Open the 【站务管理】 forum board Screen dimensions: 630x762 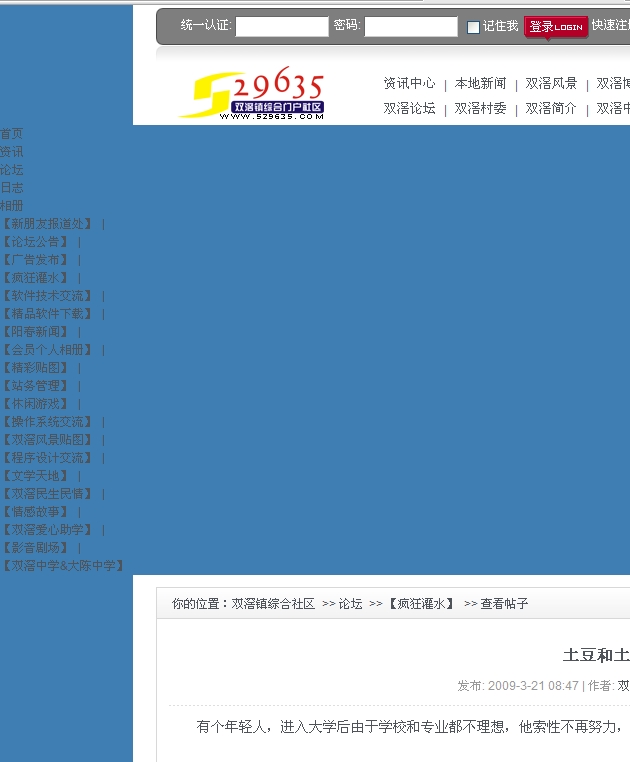(x=35, y=385)
